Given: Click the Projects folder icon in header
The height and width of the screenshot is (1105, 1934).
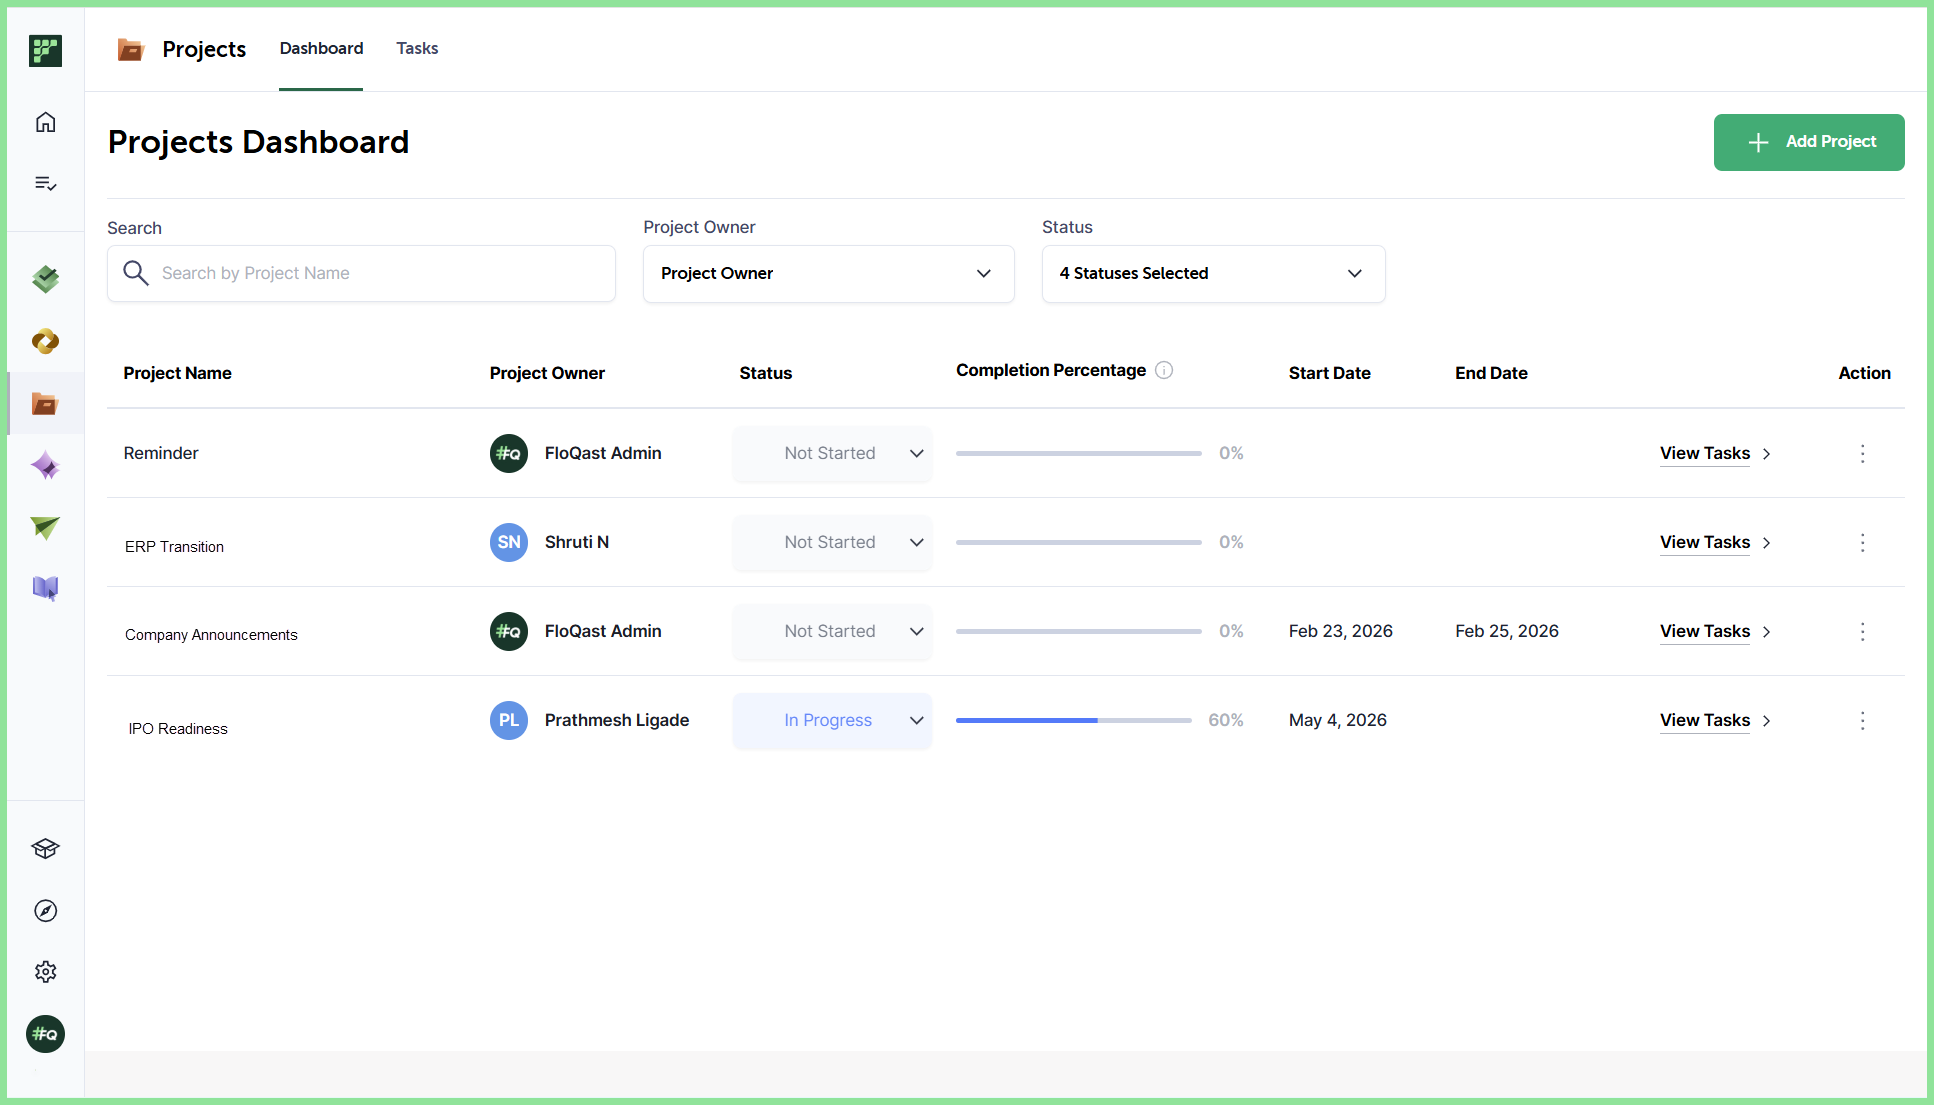Looking at the screenshot, I should [x=131, y=49].
